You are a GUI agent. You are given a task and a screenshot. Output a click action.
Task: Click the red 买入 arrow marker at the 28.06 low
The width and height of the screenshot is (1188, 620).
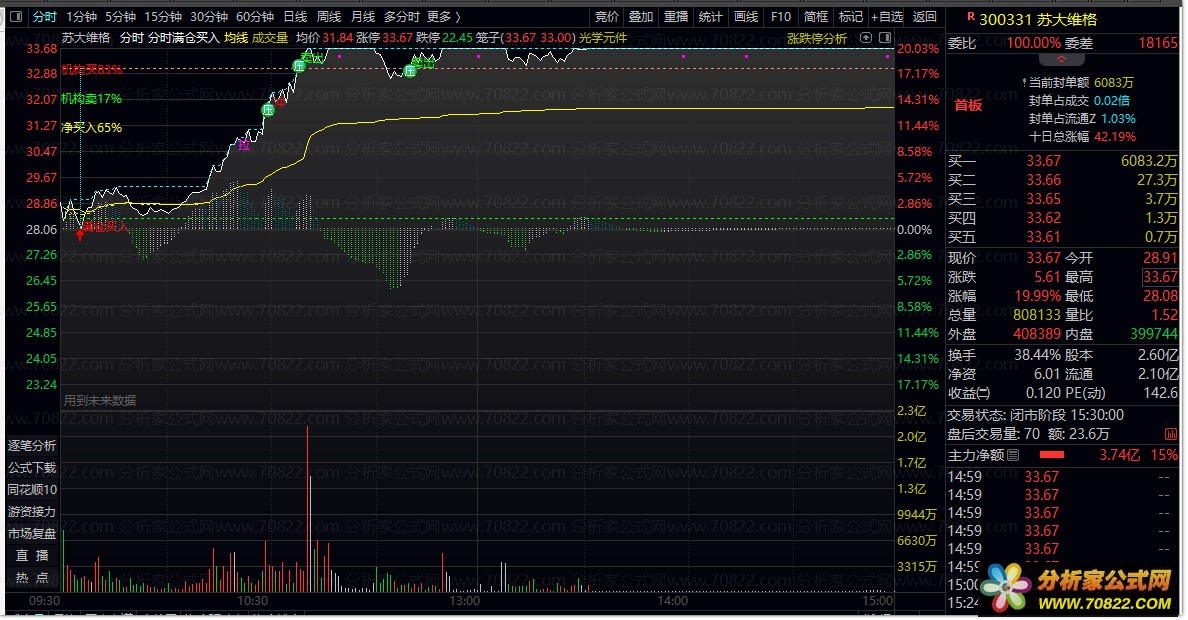tap(80, 234)
